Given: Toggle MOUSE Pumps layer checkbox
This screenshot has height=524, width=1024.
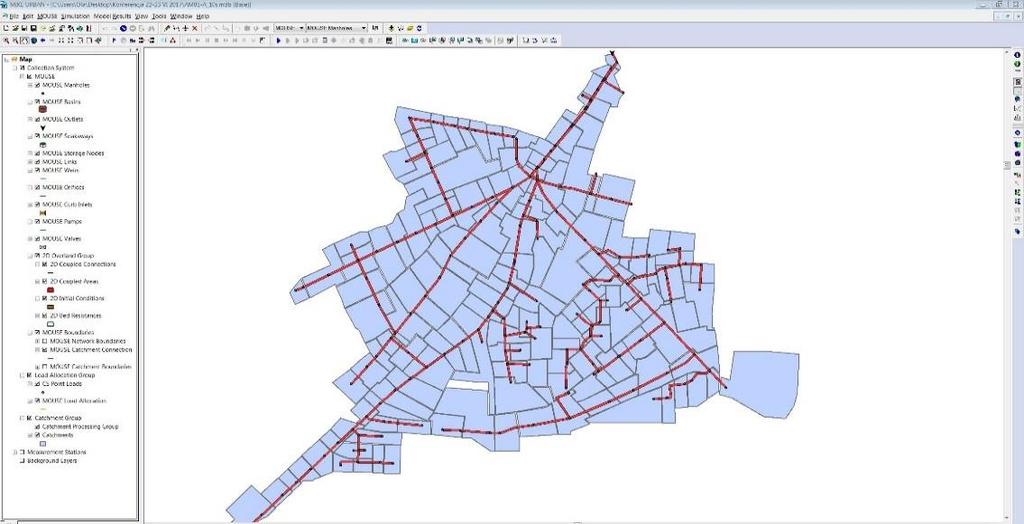Looking at the screenshot, I should (37, 221).
